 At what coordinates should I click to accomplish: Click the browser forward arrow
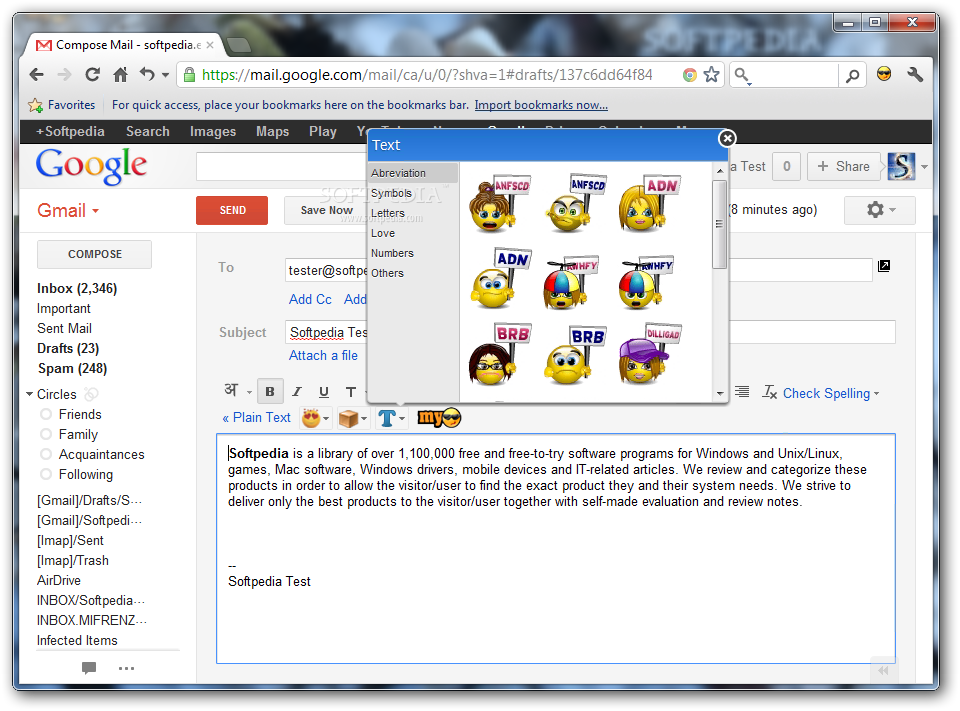point(64,75)
